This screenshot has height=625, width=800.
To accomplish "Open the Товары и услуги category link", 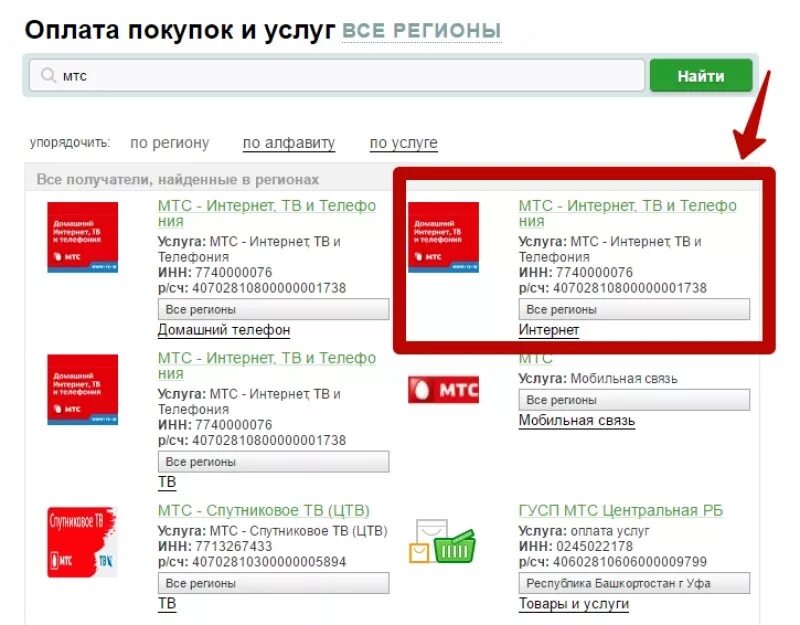I will point(574,604).
